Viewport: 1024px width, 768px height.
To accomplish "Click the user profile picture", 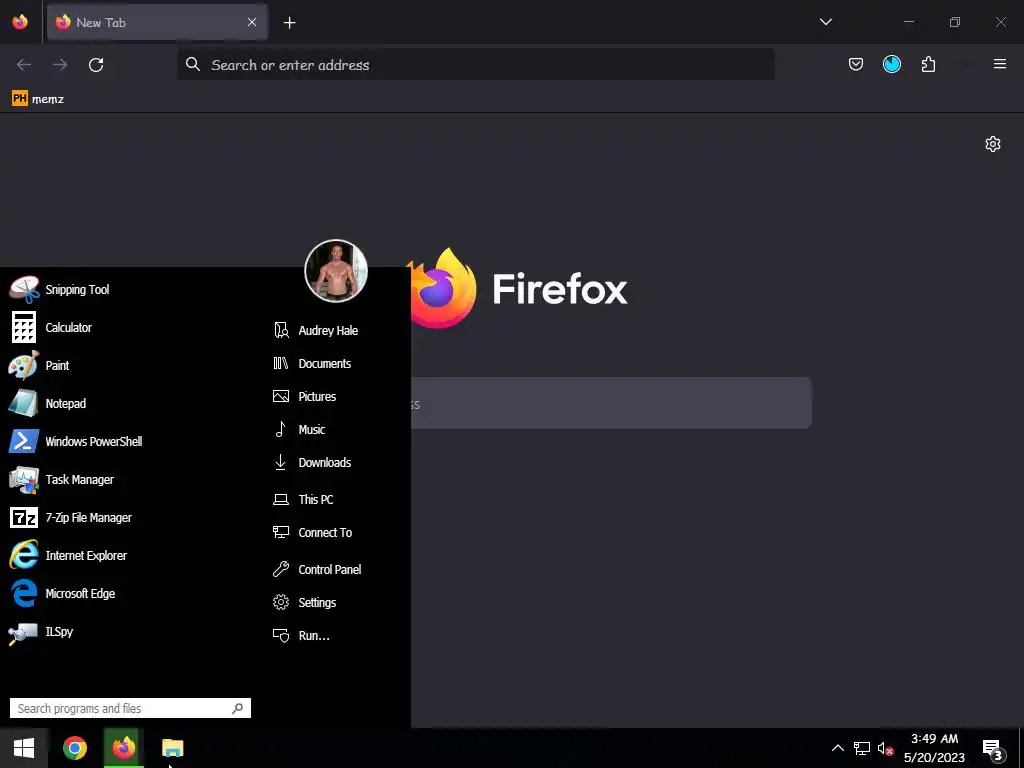I will tap(336, 270).
